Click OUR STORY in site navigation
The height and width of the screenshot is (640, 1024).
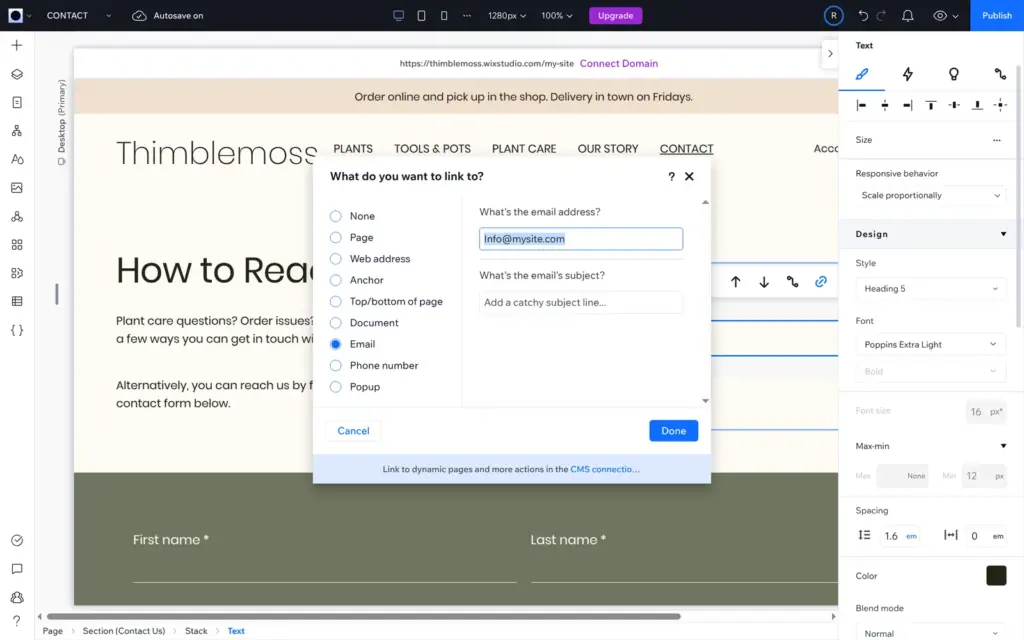[607, 149]
